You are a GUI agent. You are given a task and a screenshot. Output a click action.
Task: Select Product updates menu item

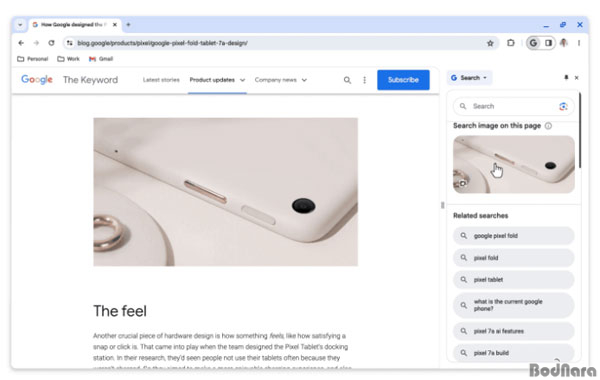212,80
